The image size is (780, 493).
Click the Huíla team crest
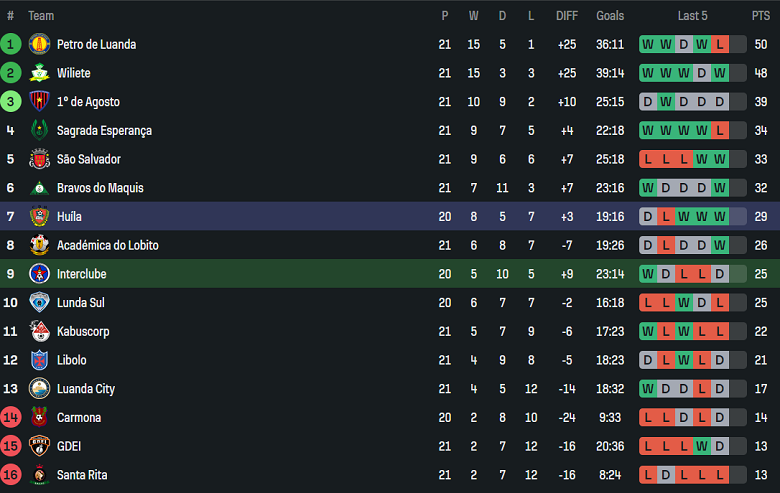[39, 216]
